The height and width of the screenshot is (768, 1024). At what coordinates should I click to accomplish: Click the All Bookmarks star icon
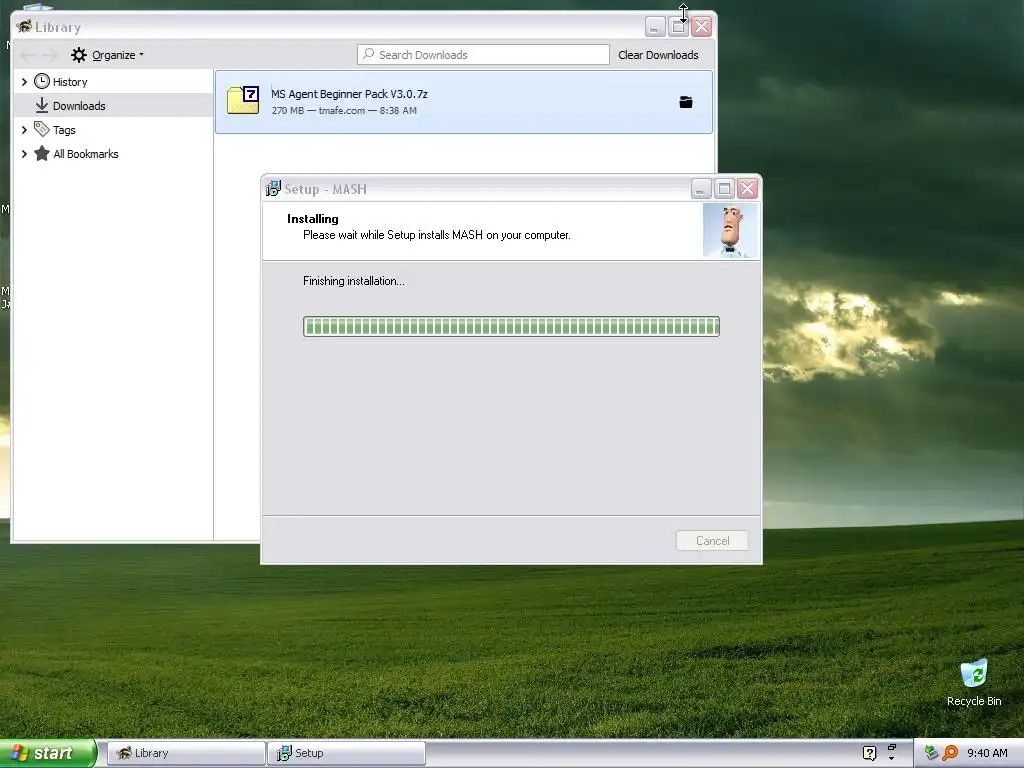pos(42,153)
